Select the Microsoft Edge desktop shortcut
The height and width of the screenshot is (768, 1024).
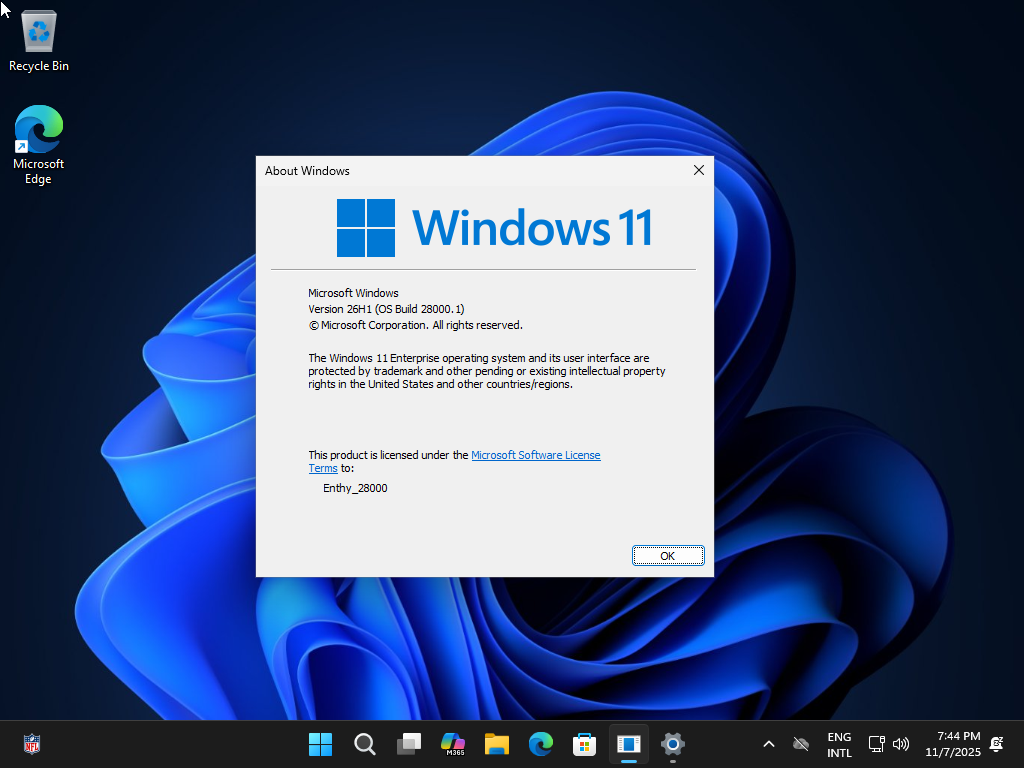coord(39,145)
